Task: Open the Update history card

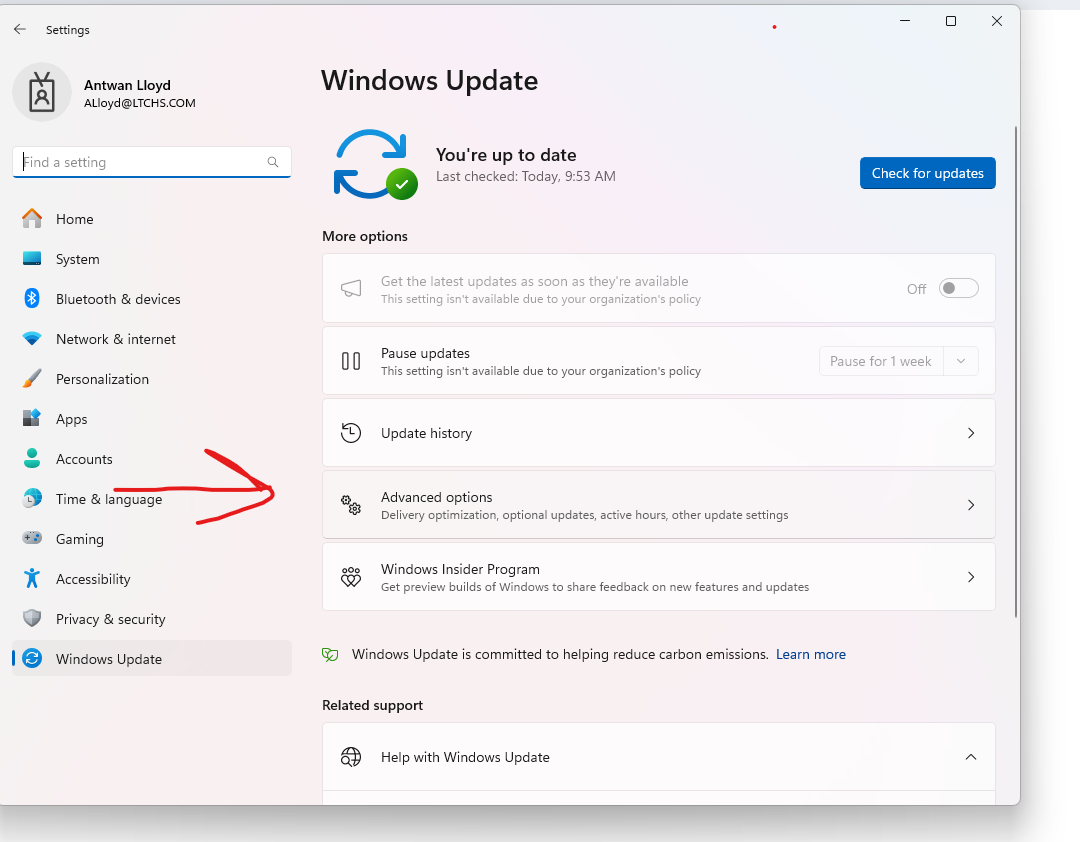Action: click(658, 433)
